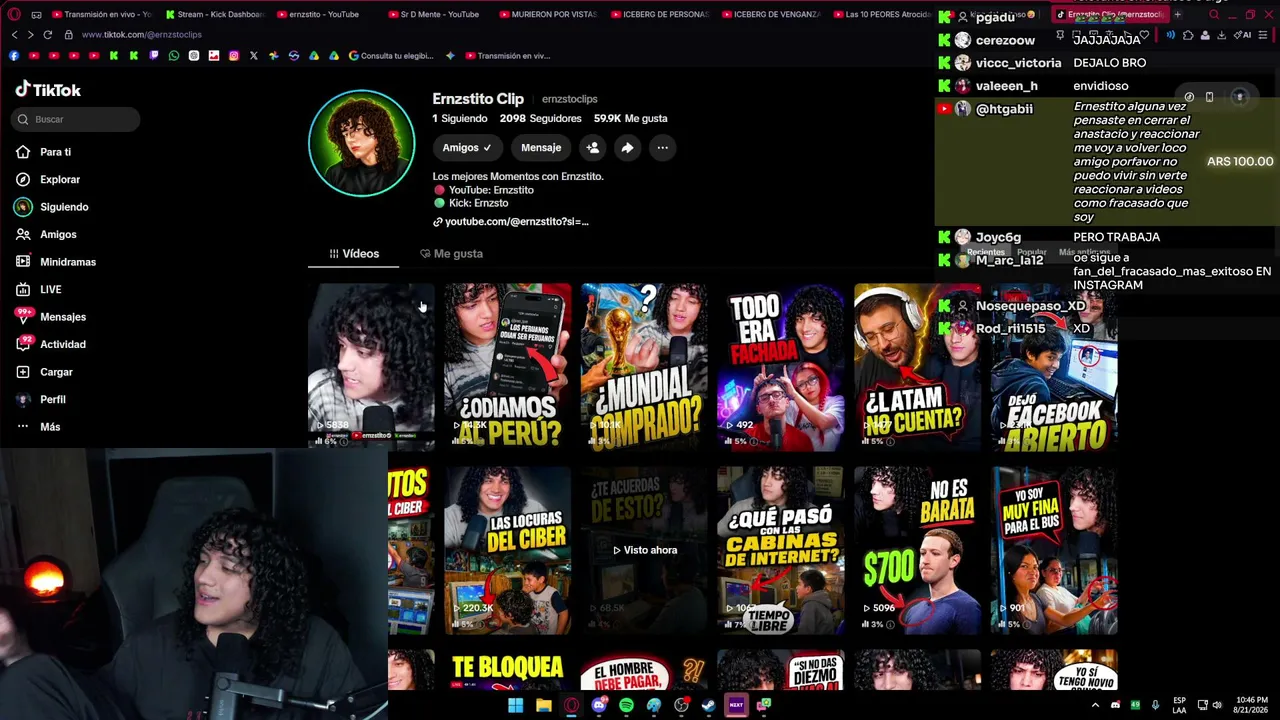The height and width of the screenshot is (720, 1280).
Task: Open Ernzstito Clip profile avatar
Action: click(x=362, y=143)
